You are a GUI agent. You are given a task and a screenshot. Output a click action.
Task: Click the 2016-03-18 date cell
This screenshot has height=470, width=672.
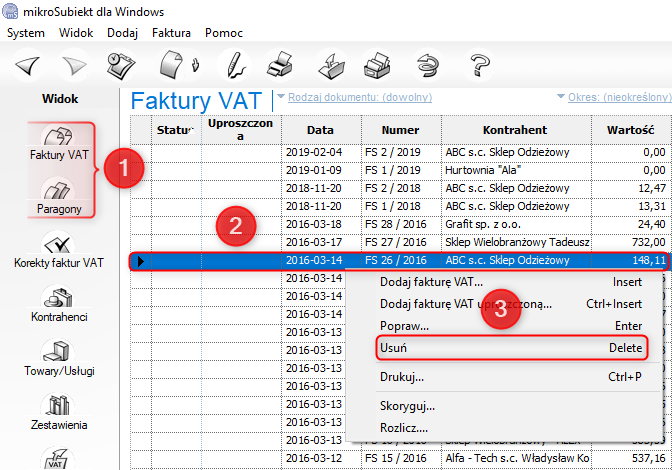coord(321,224)
